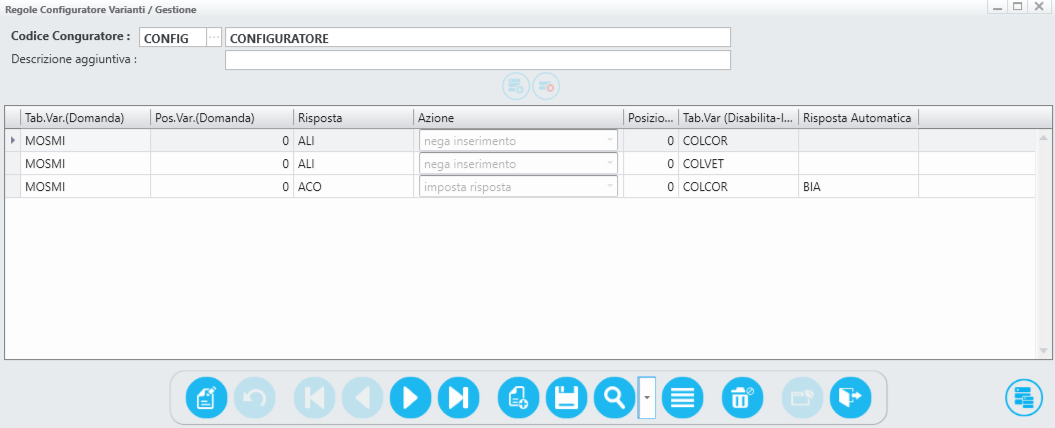
Task: Select the COLCOR cell in the BIA row
Action: (738, 186)
